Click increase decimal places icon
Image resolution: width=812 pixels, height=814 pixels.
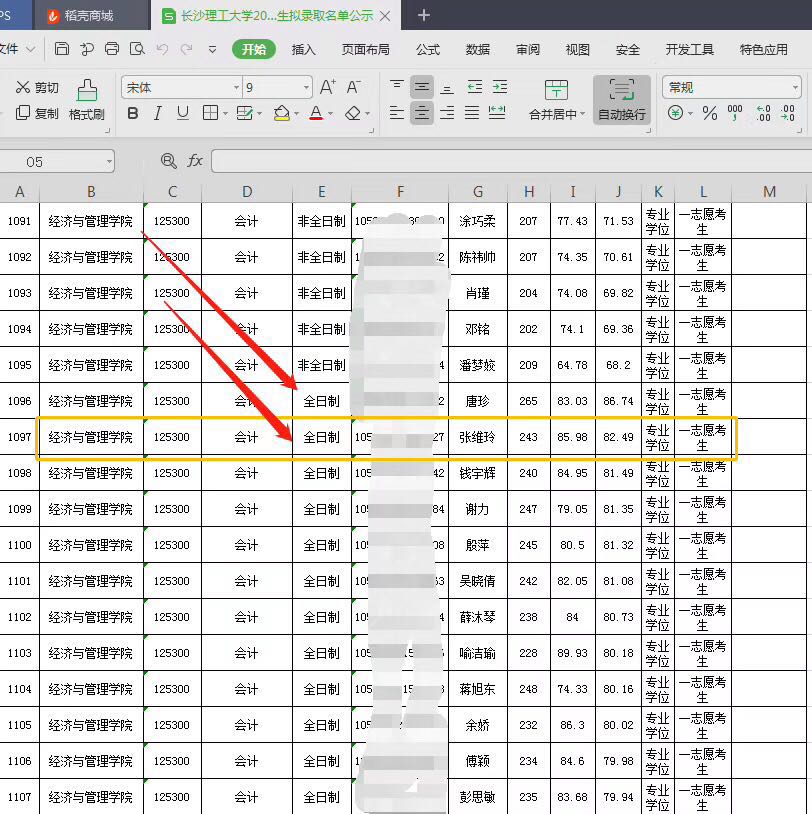(763, 113)
